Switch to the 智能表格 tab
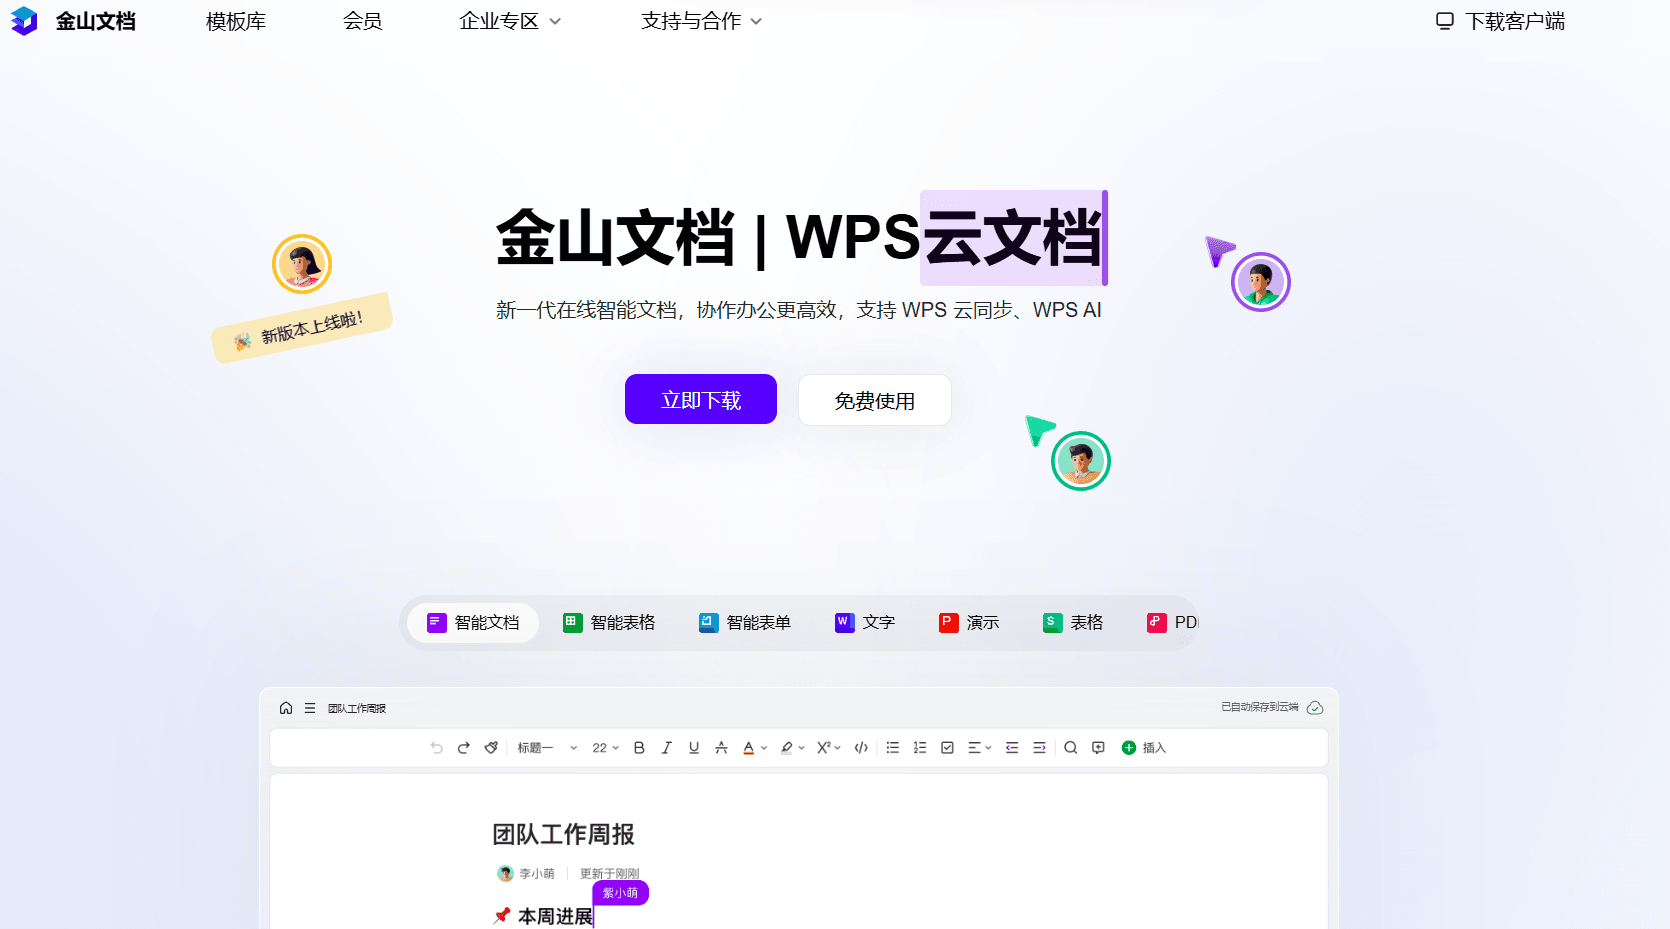This screenshot has width=1670, height=929. point(609,623)
